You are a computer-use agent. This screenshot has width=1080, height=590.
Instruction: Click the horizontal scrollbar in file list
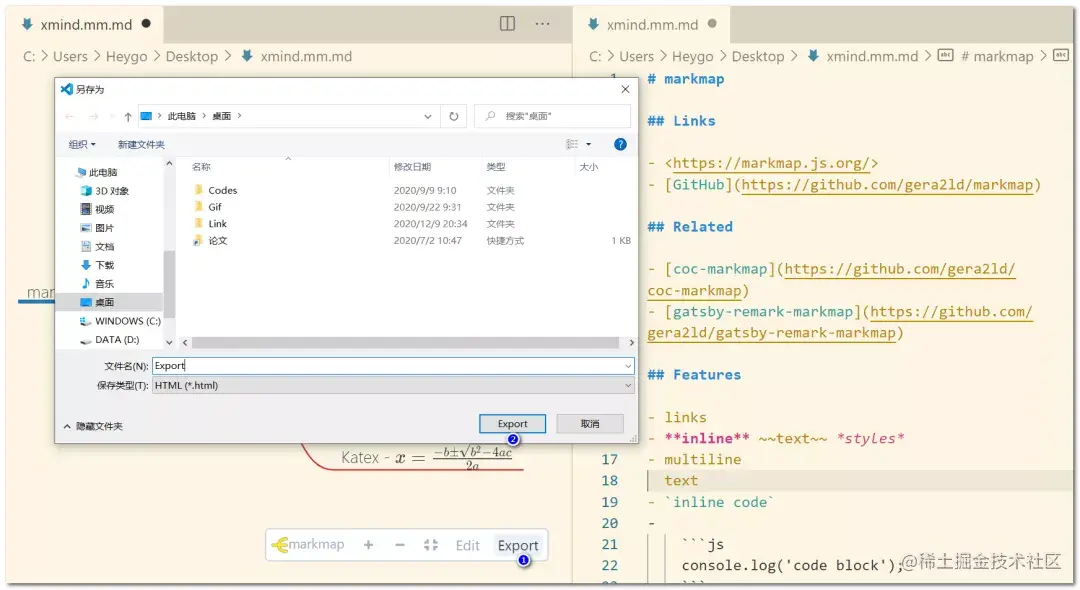coord(405,342)
